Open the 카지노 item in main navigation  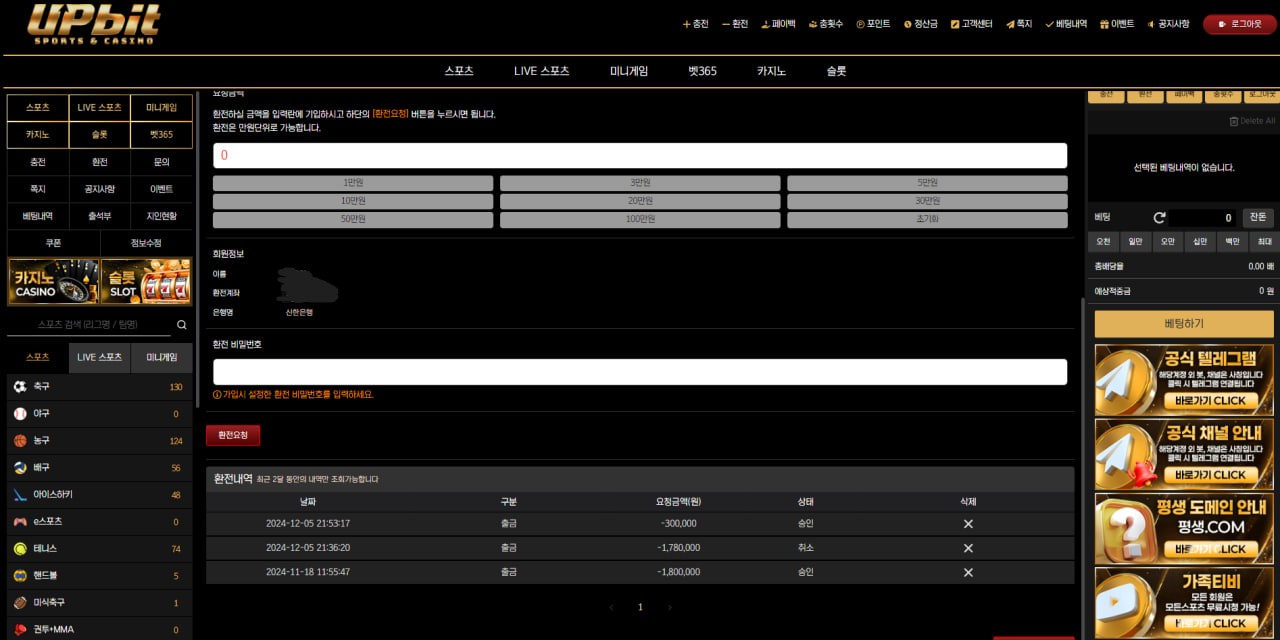pyautogui.click(x=771, y=71)
